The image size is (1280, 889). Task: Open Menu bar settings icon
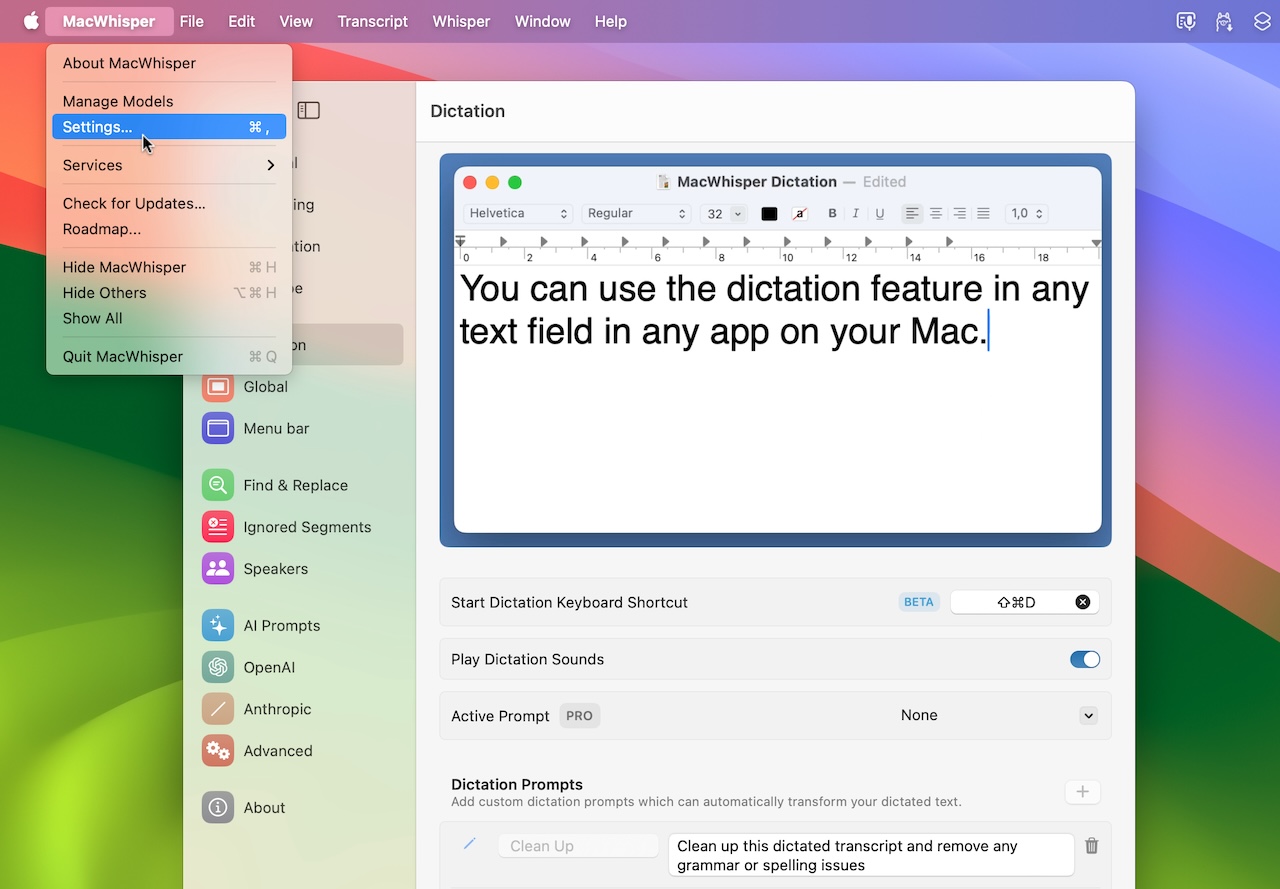(218, 429)
